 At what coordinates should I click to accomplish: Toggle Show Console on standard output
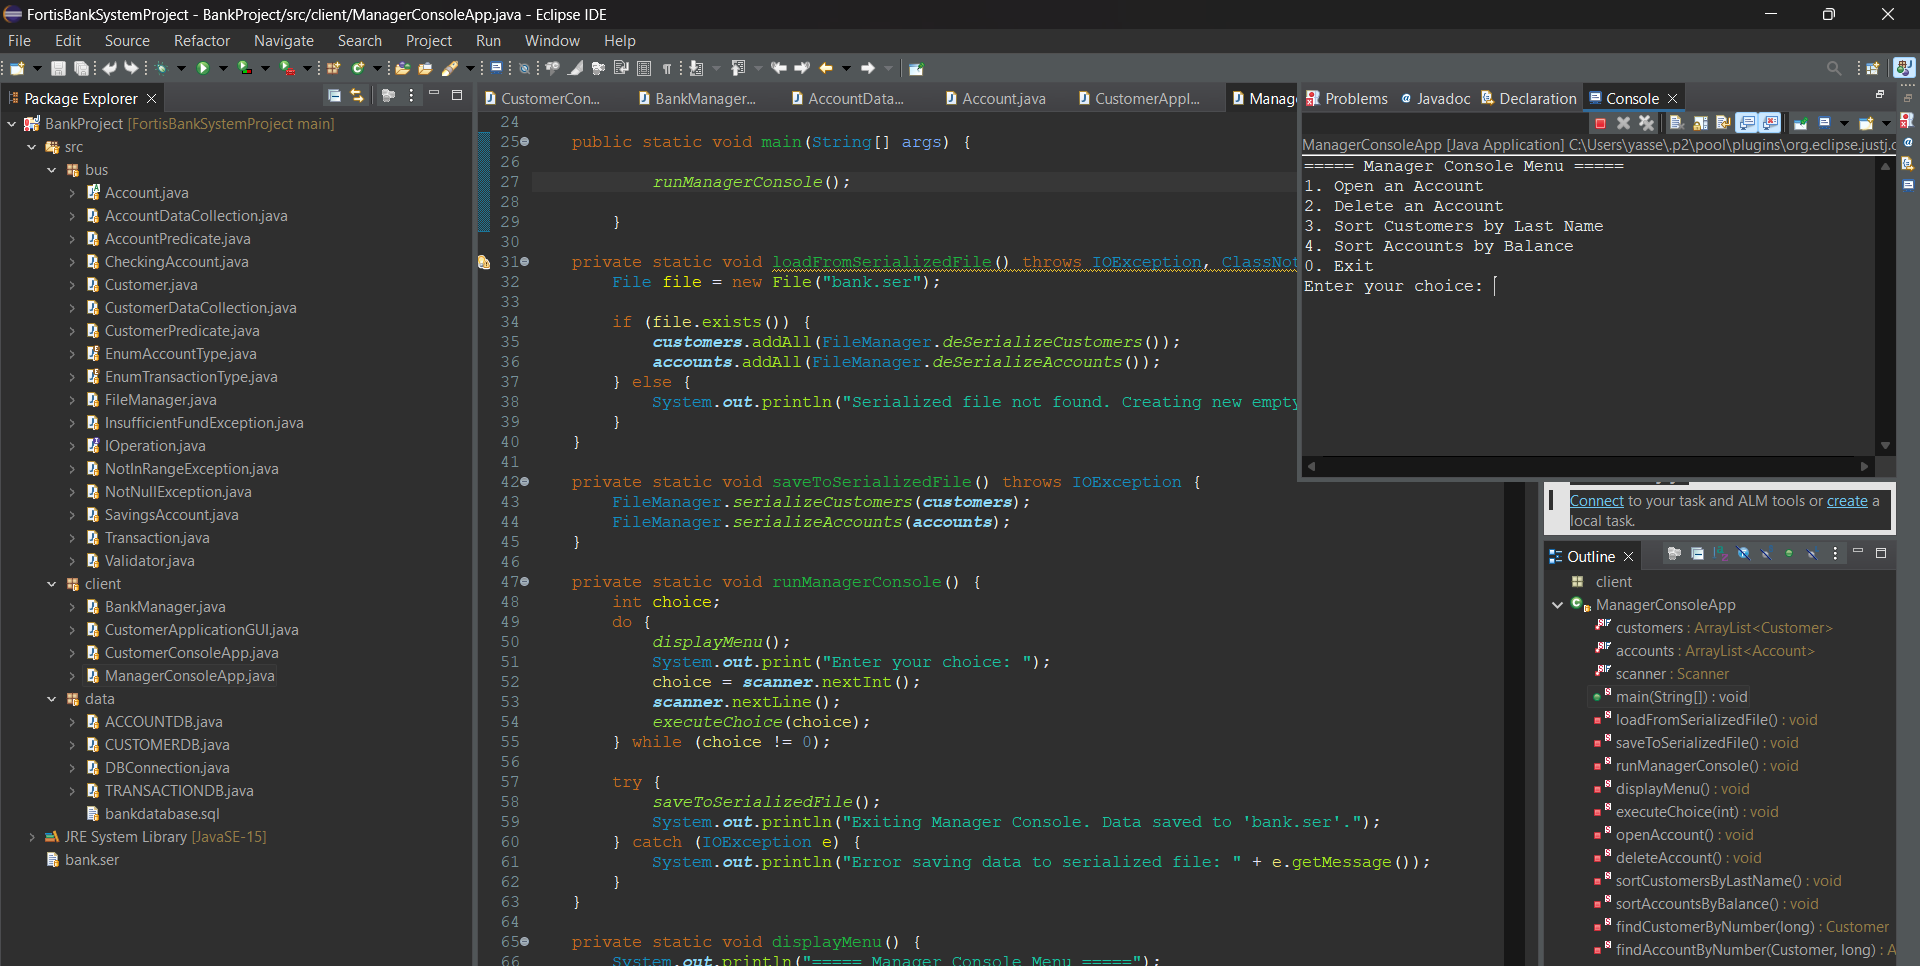pos(1746,123)
